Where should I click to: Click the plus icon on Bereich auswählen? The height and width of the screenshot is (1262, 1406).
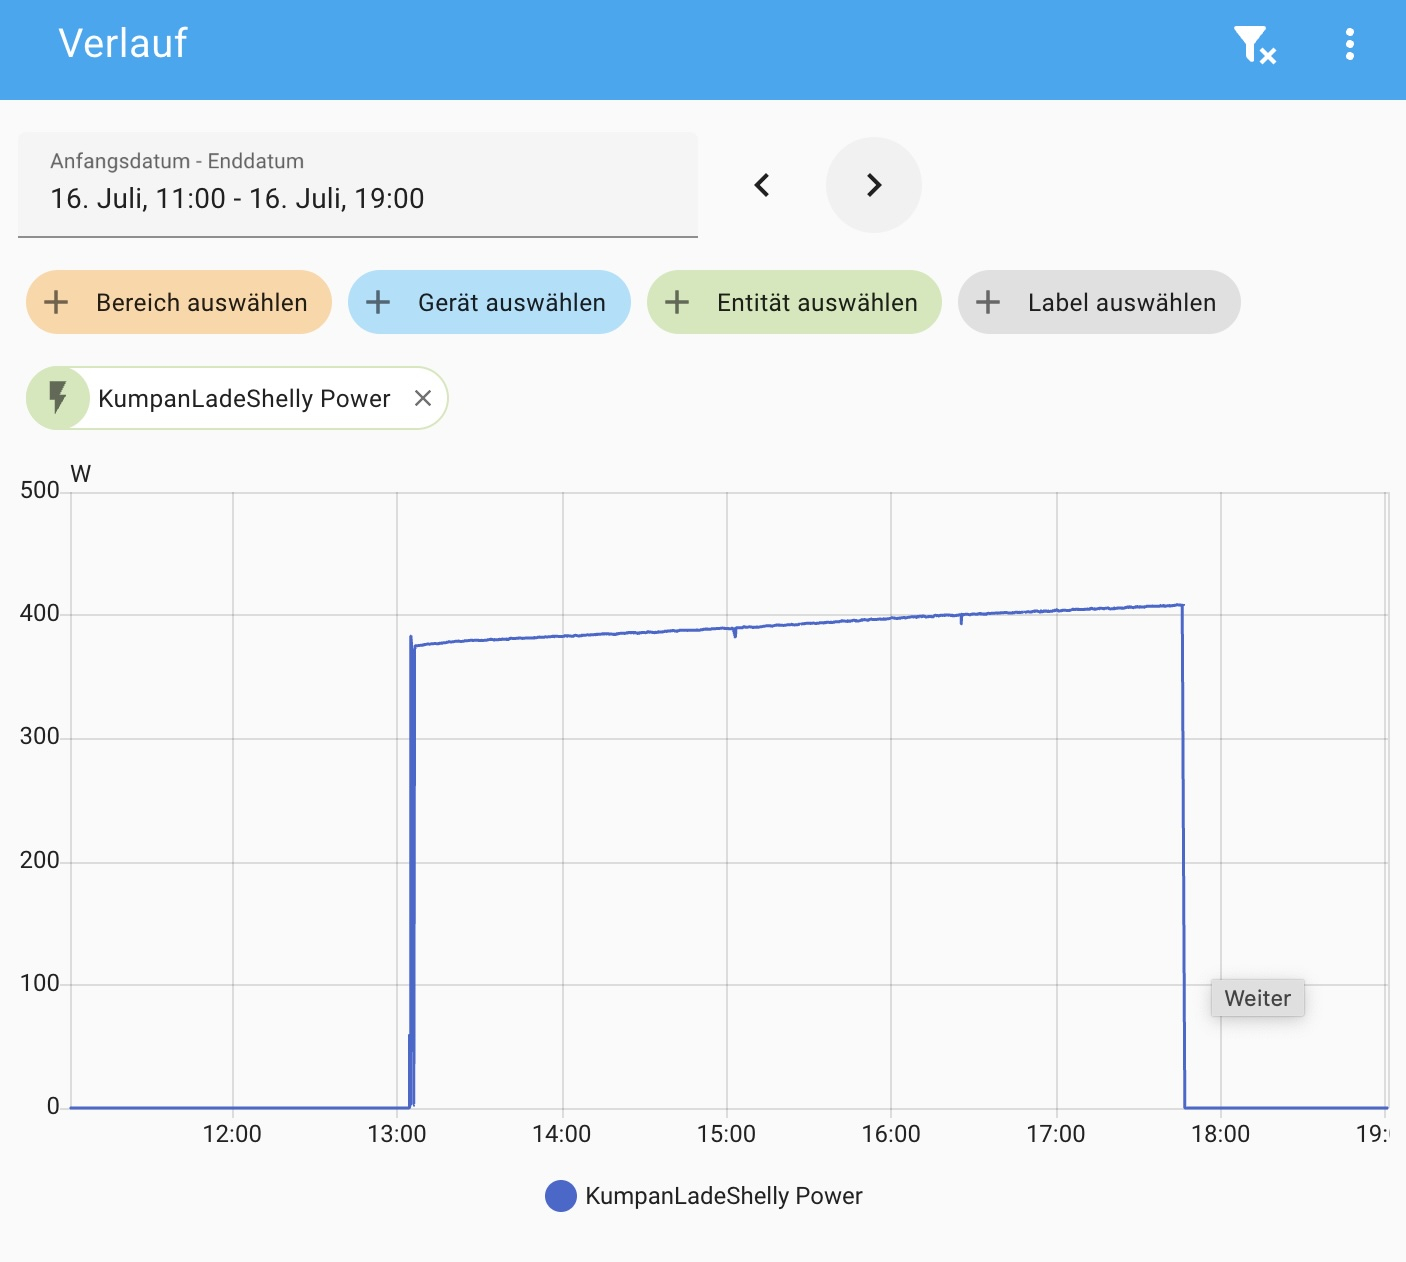(x=57, y=302)
